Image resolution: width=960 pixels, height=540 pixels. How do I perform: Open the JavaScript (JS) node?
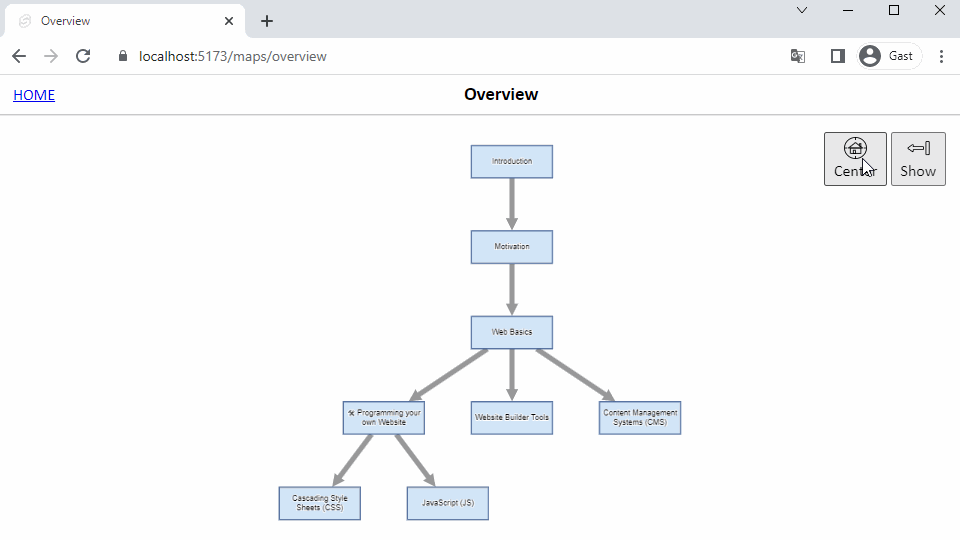[448, 503]
